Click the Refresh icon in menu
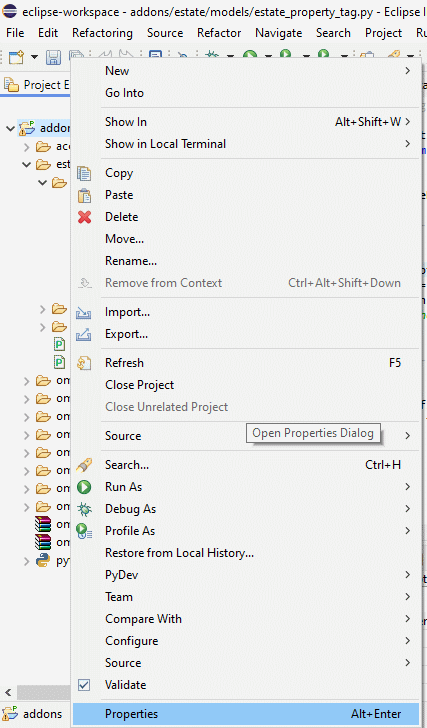This screenshot has width=427, height=728. (x=84, y=363)
